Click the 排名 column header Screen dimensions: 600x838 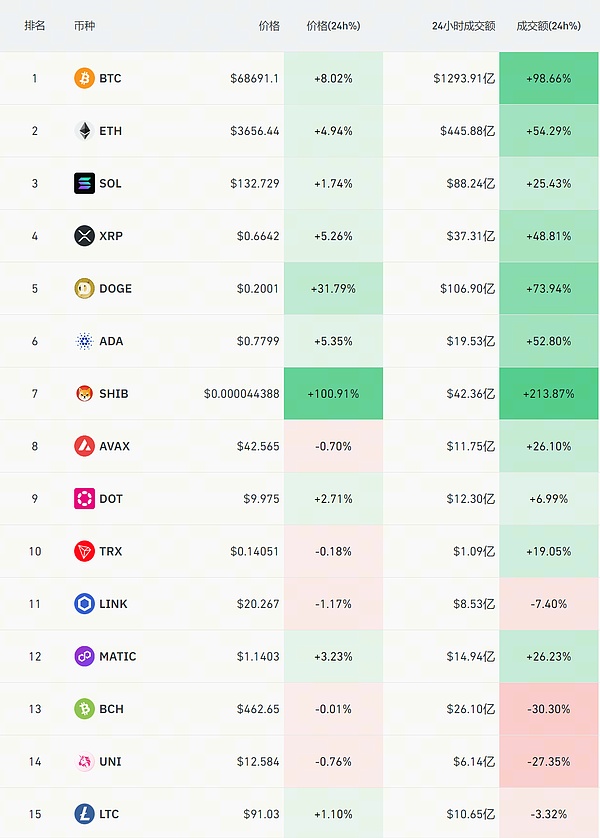point(35,26)
